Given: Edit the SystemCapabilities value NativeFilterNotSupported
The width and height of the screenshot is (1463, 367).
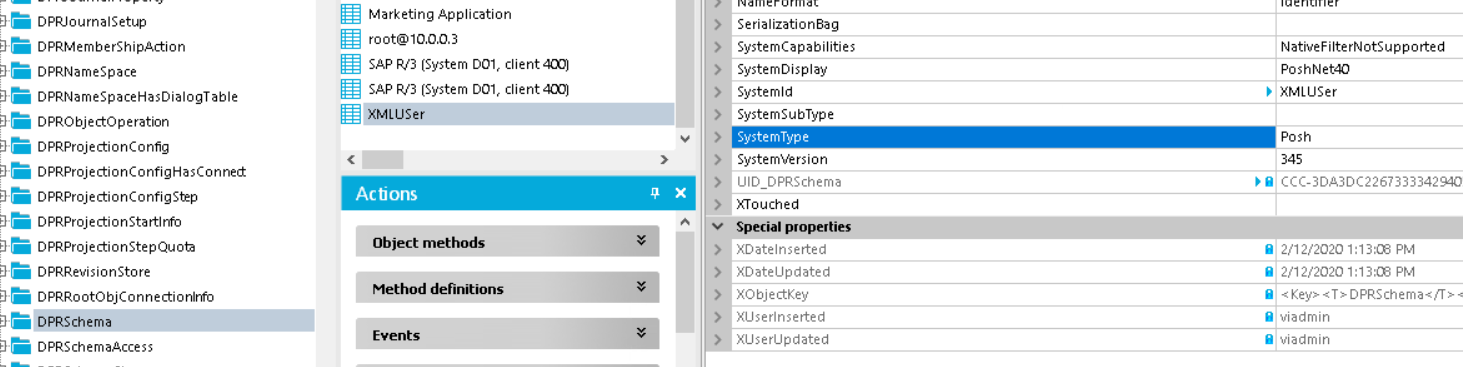Looking at the screenshot, I should [x=1370, y=47].
